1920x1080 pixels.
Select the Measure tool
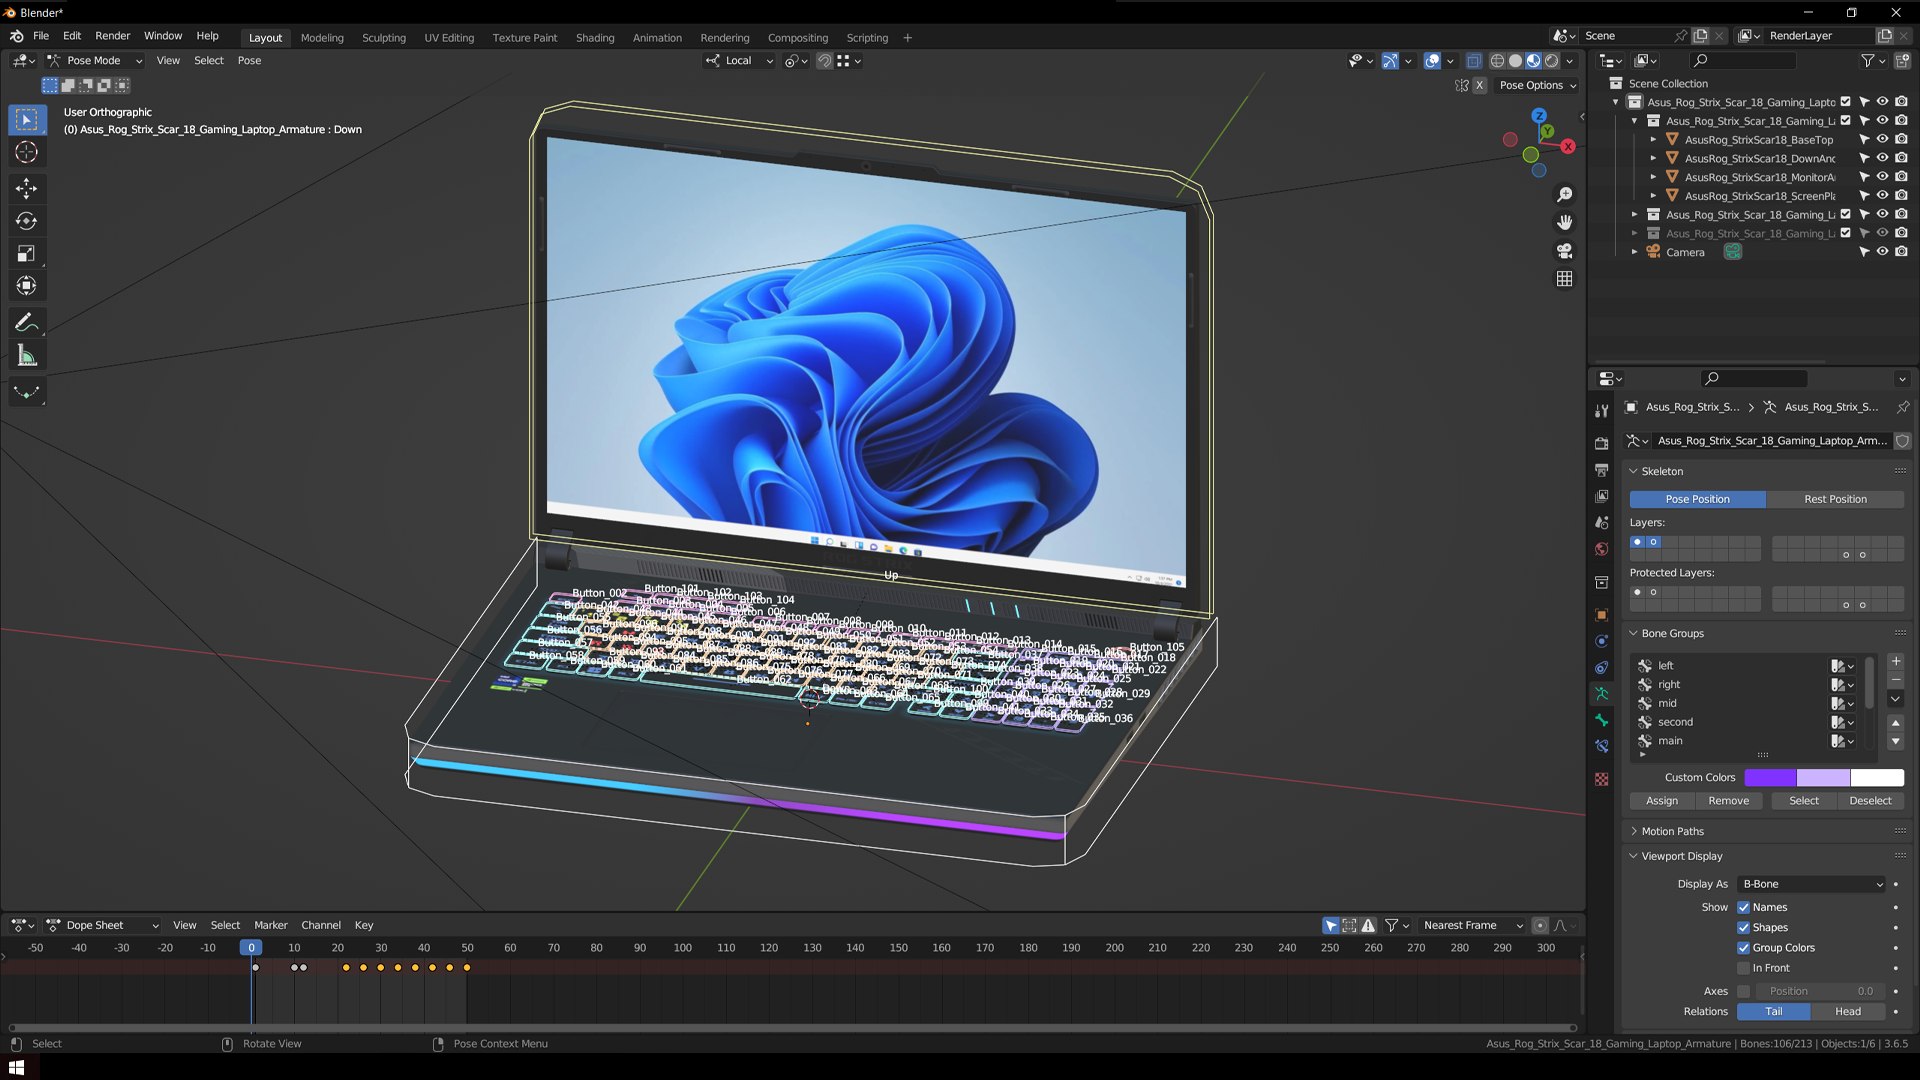click(x=27, y=355)
